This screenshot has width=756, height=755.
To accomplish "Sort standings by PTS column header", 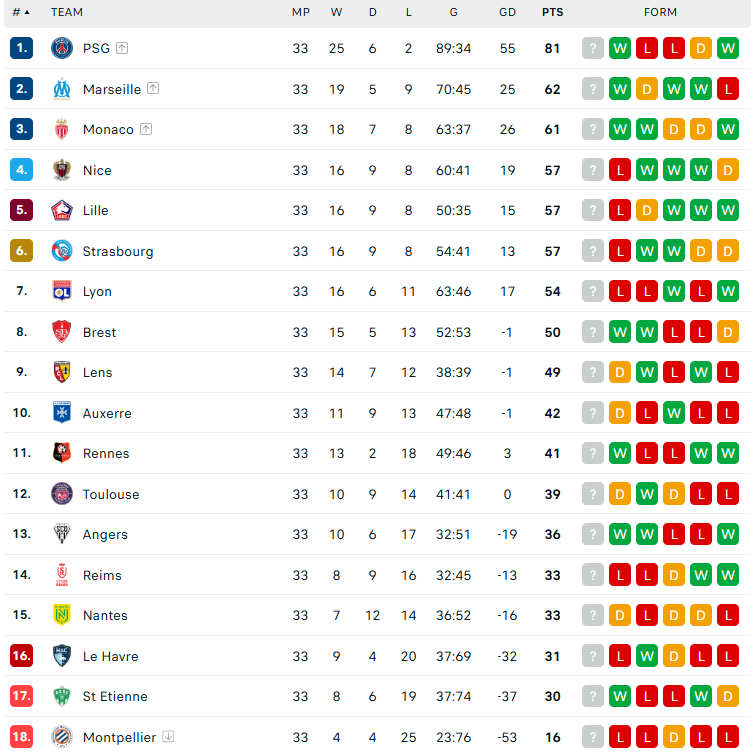I will point(553,12).
